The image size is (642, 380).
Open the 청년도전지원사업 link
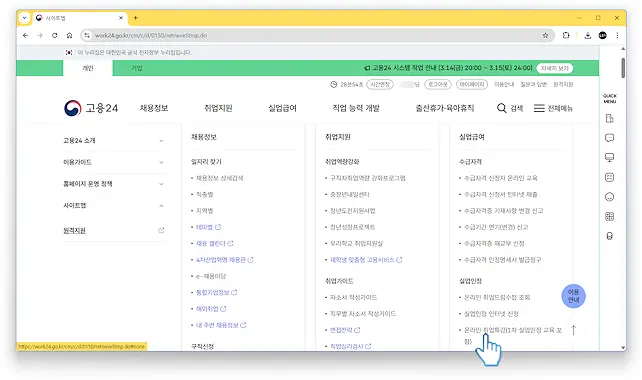click(353, 211)
